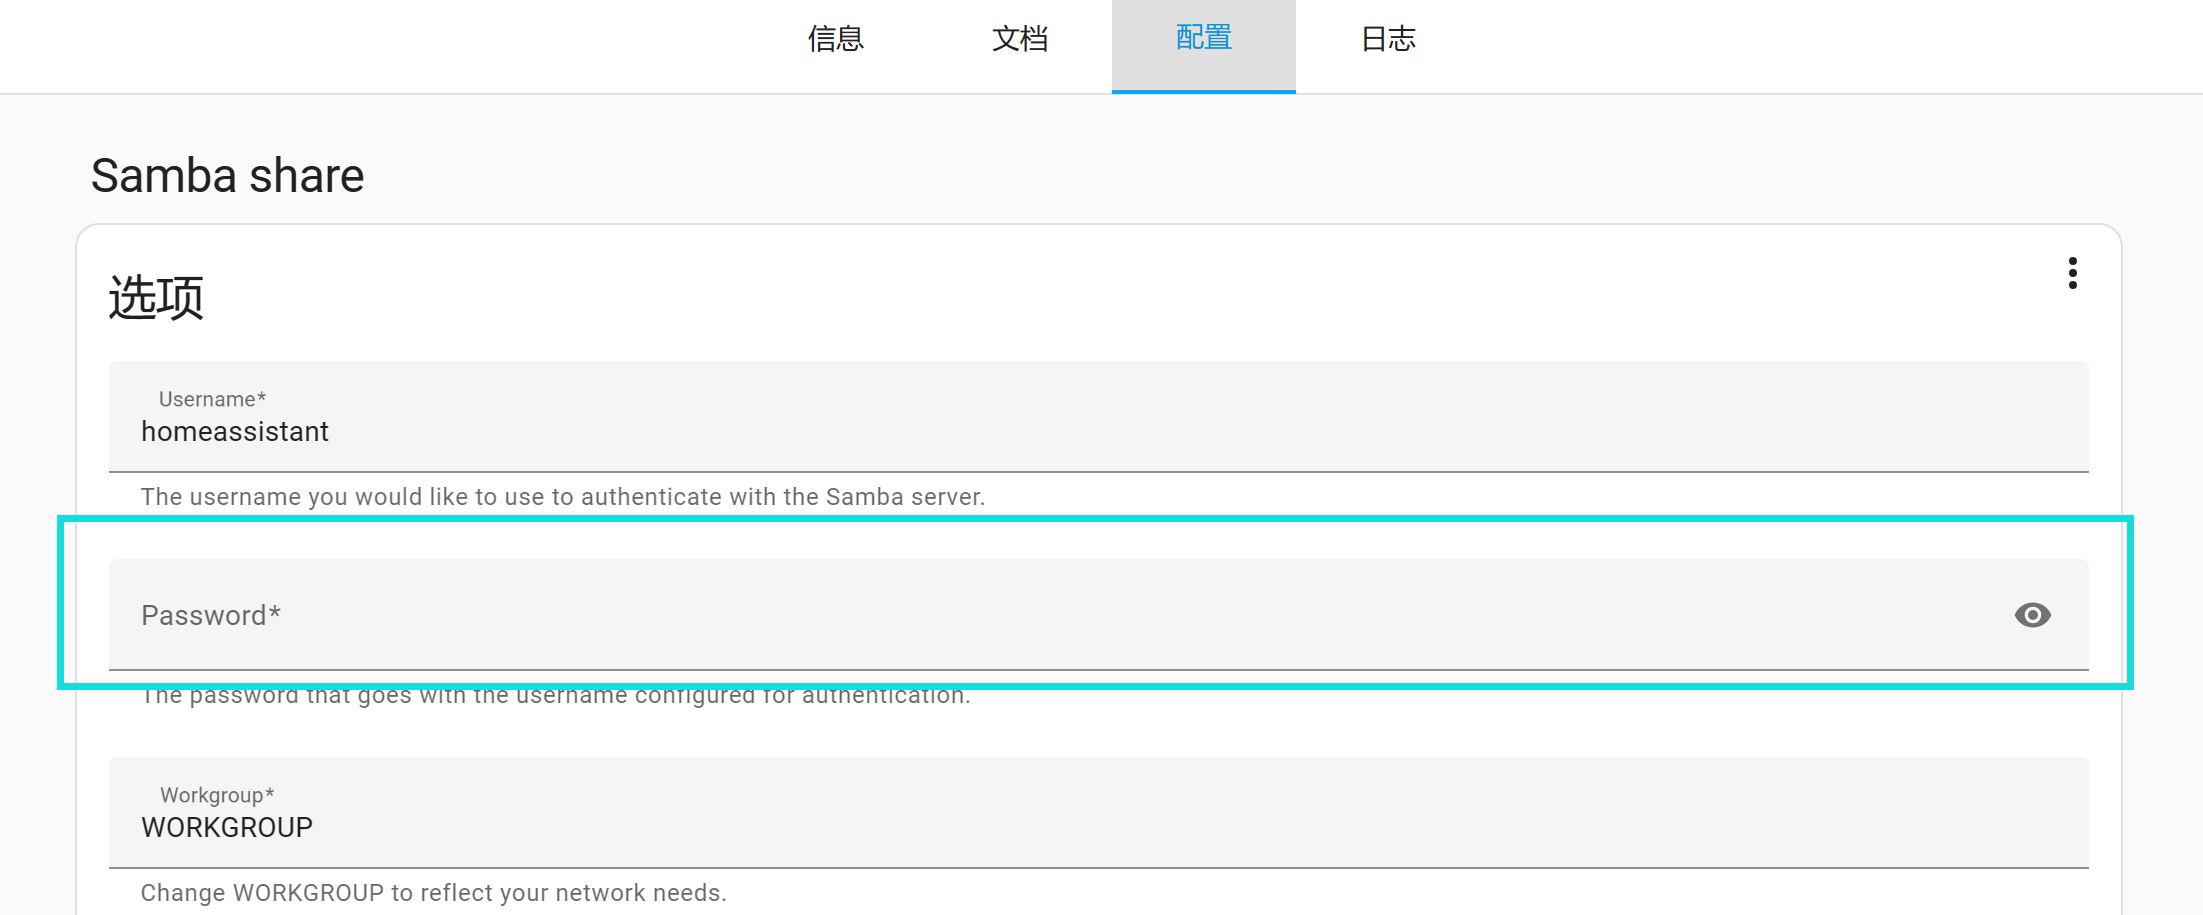Click the WORKGROUP text value
Screen dimensions: 2203x915
[227, 828]
